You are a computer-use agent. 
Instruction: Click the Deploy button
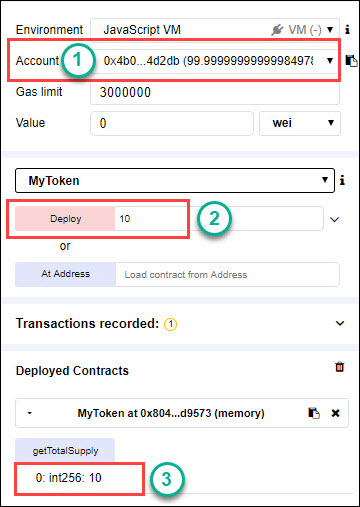(65, 219)
